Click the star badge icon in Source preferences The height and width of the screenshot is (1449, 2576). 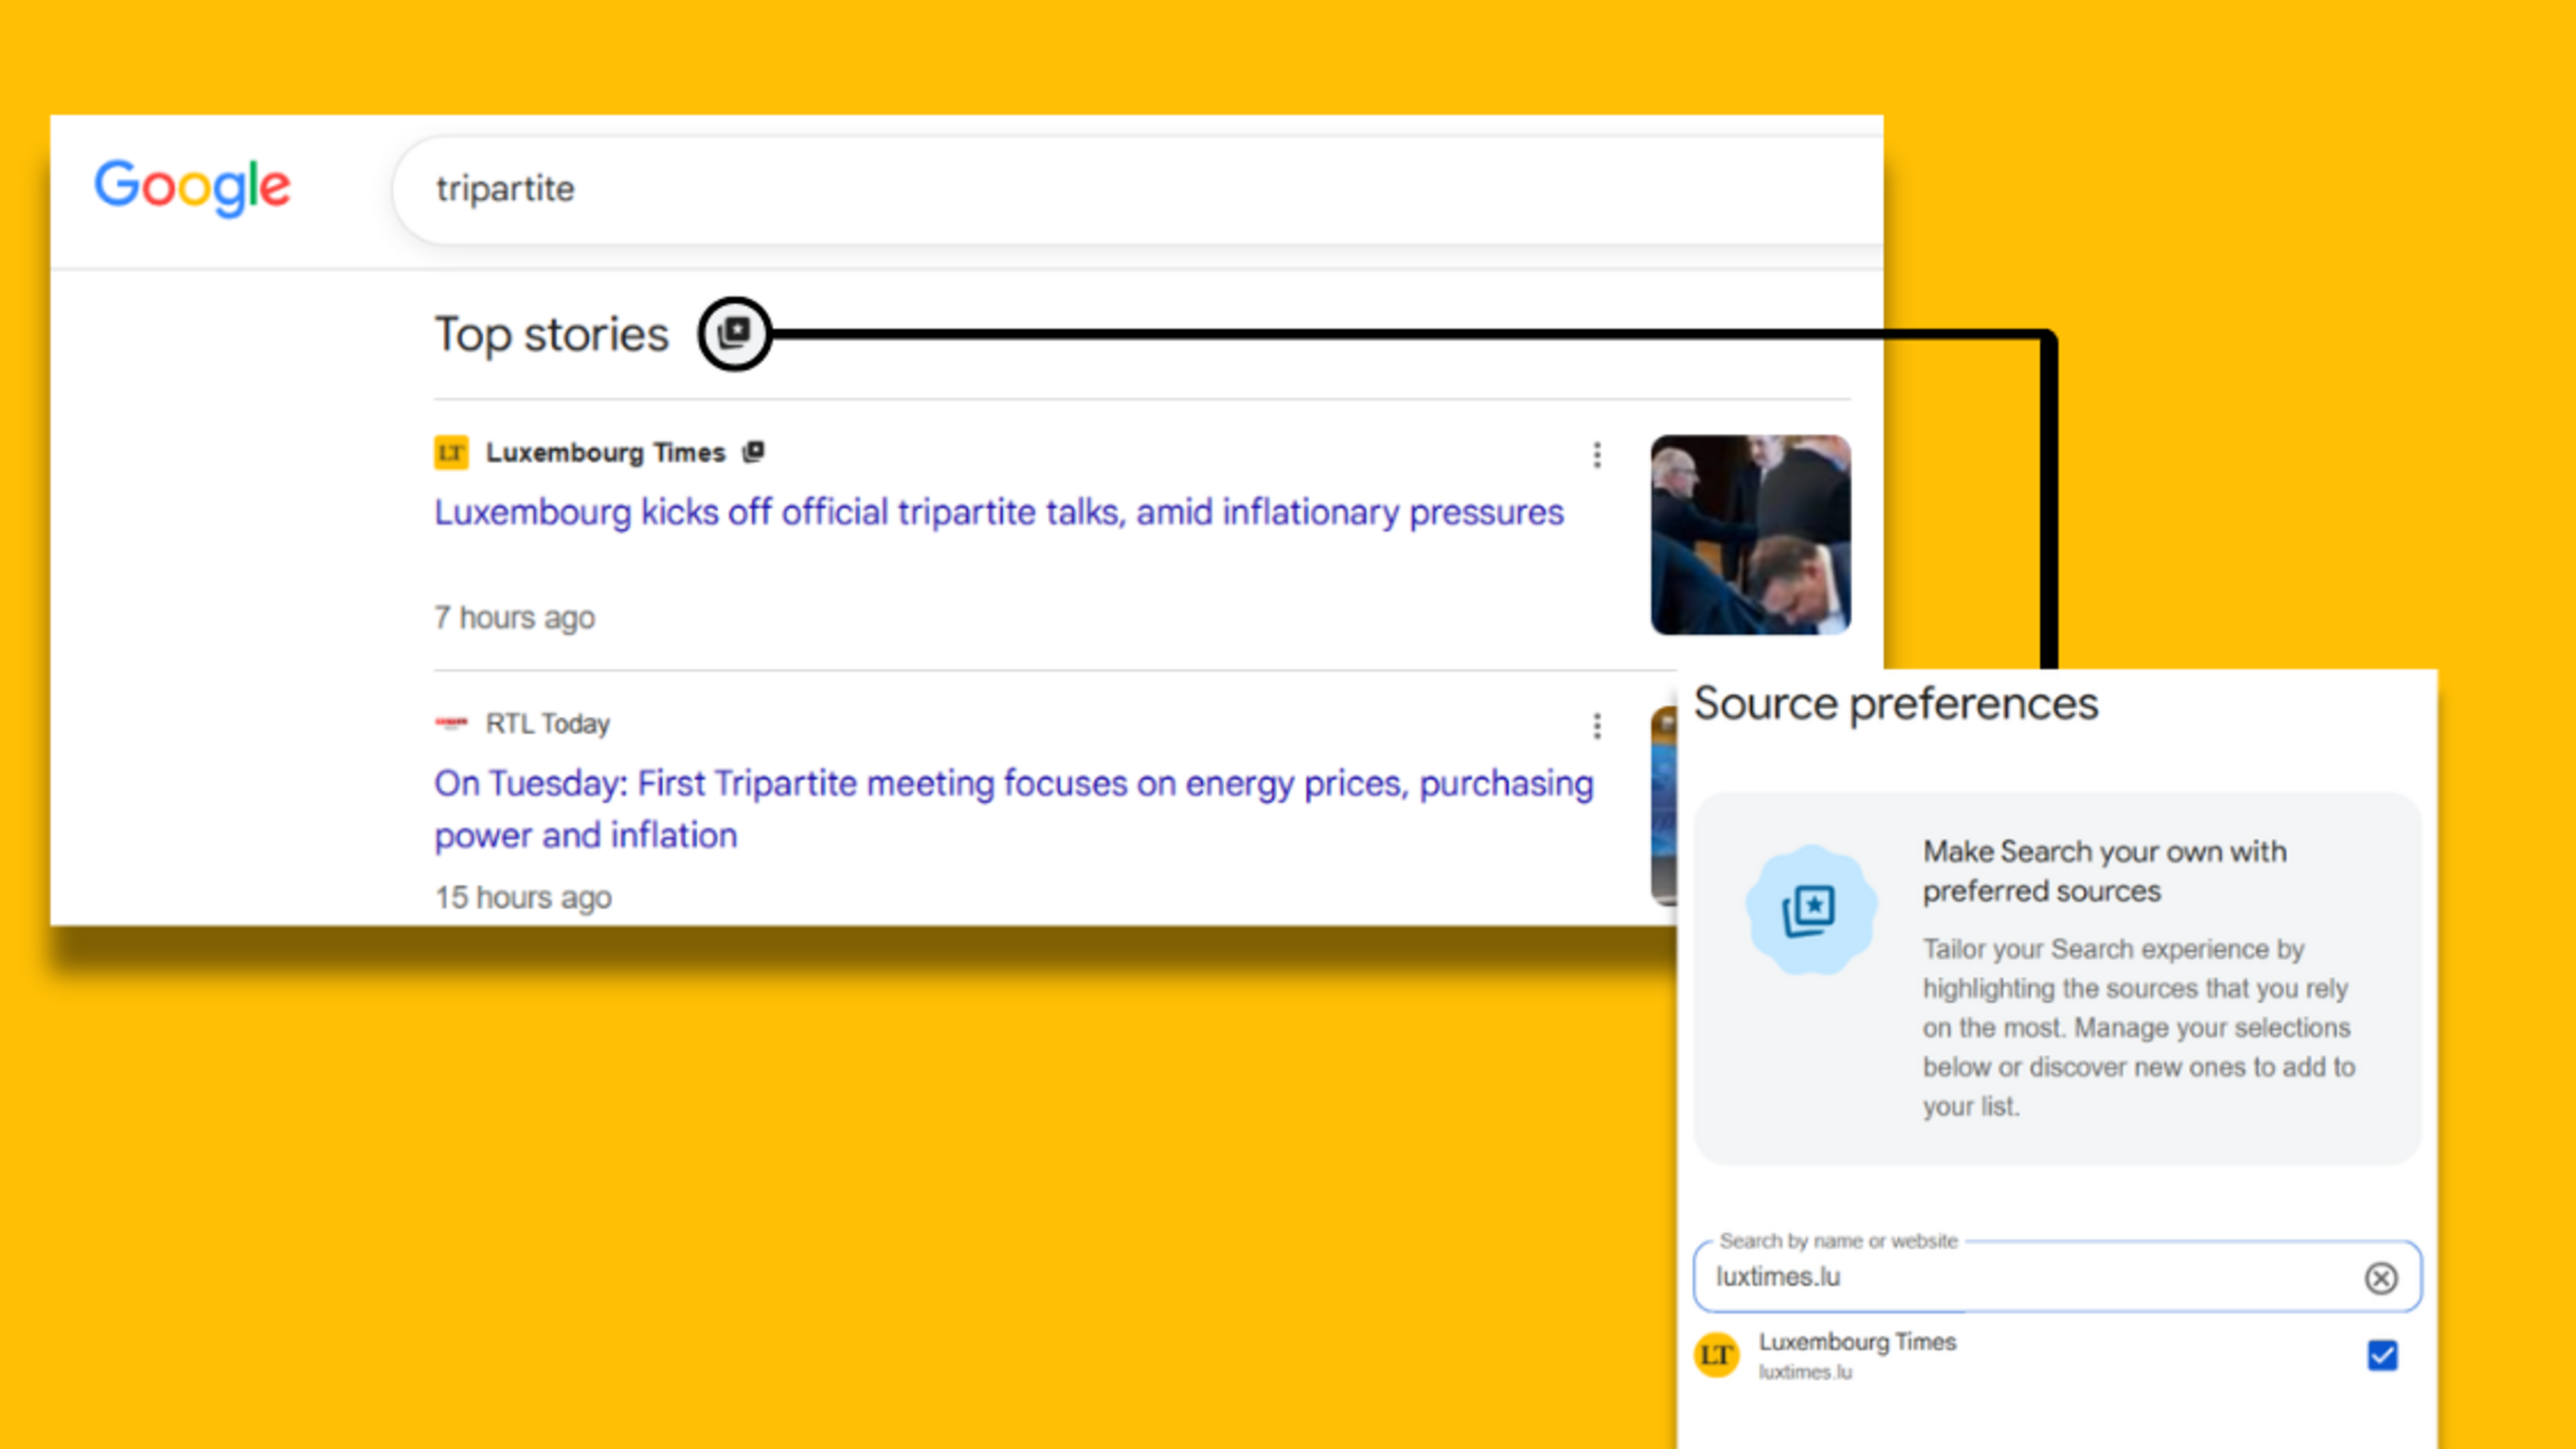click(x=1811, y=910)
